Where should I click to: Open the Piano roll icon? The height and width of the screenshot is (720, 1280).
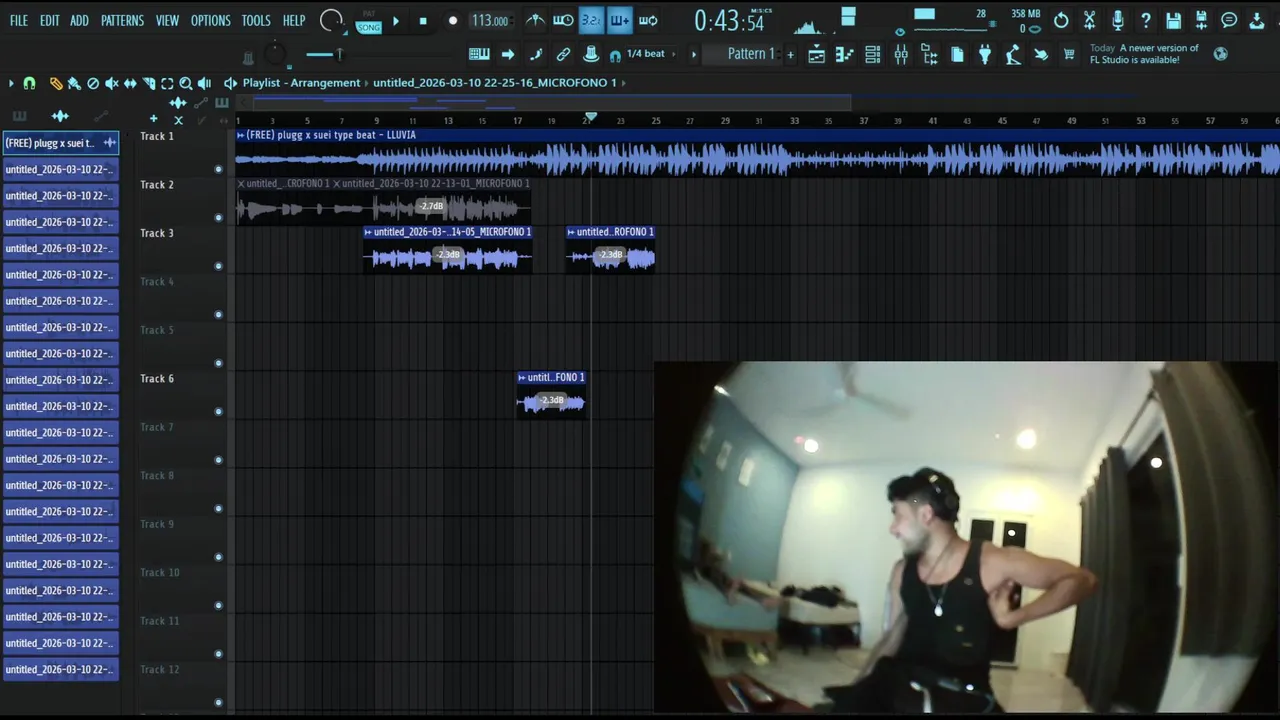click(845, 55)
